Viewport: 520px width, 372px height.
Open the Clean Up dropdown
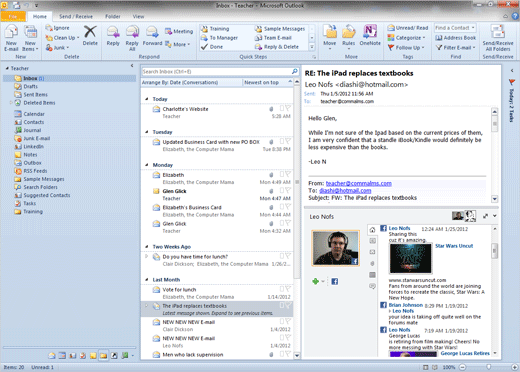[62, 38]
